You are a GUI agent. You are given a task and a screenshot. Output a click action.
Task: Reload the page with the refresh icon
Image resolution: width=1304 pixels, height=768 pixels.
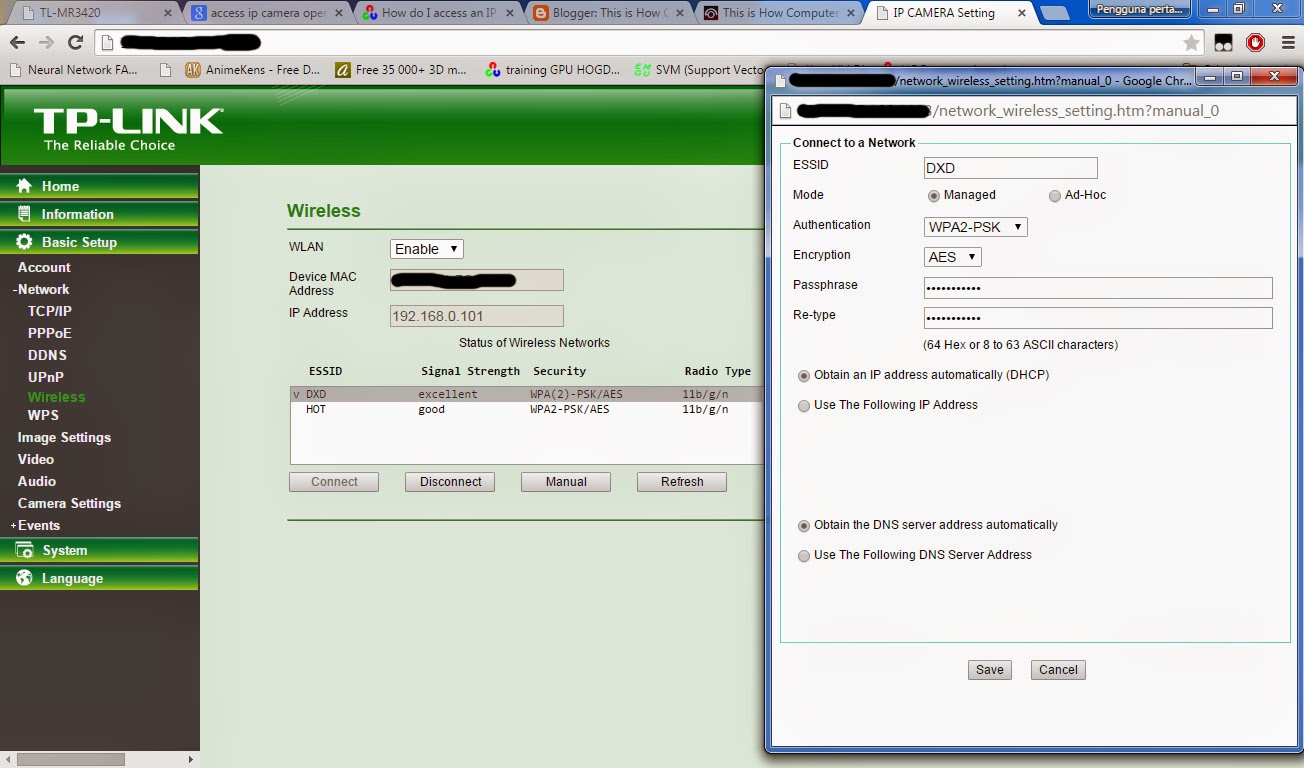[75, 43]
